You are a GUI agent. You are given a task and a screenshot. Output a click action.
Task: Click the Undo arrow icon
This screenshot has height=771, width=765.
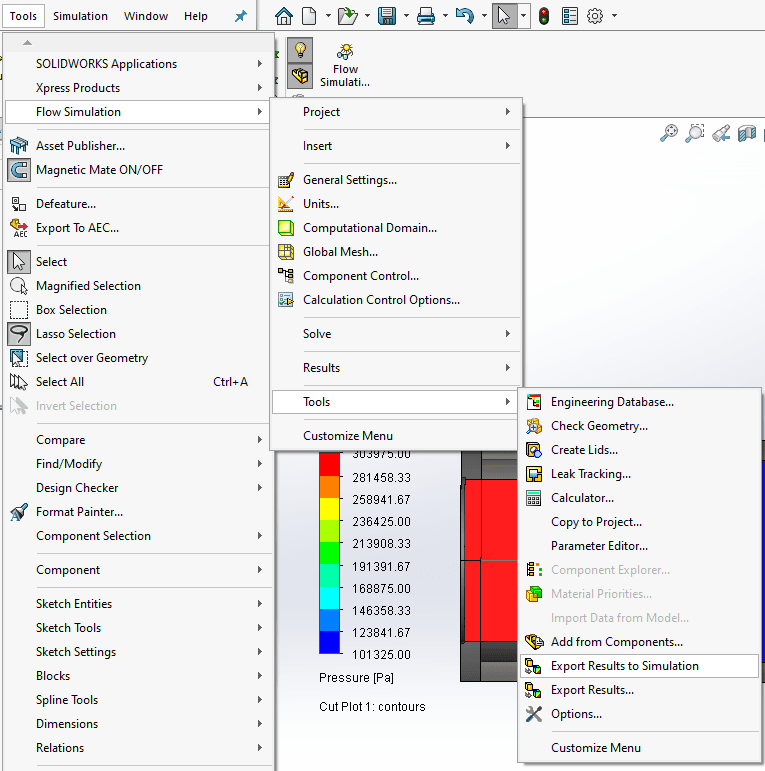coord(465,16)
